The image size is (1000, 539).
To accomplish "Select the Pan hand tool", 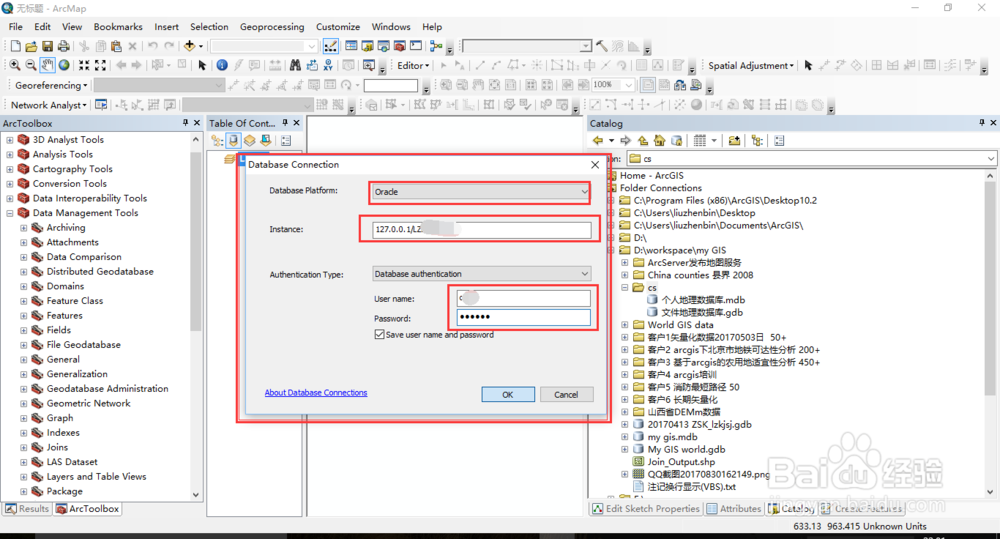I will point(47,65).
